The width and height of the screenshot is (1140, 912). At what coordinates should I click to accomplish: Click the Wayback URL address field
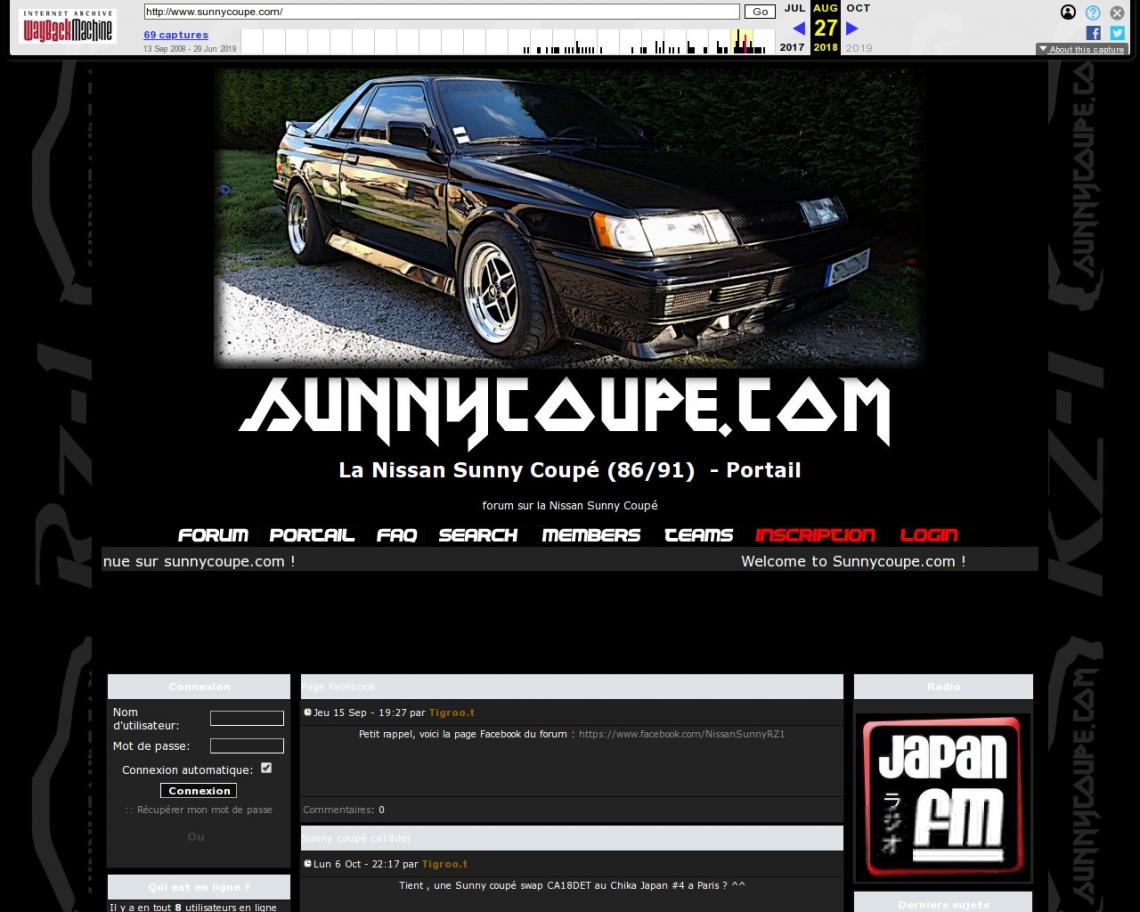coord(441,12)
